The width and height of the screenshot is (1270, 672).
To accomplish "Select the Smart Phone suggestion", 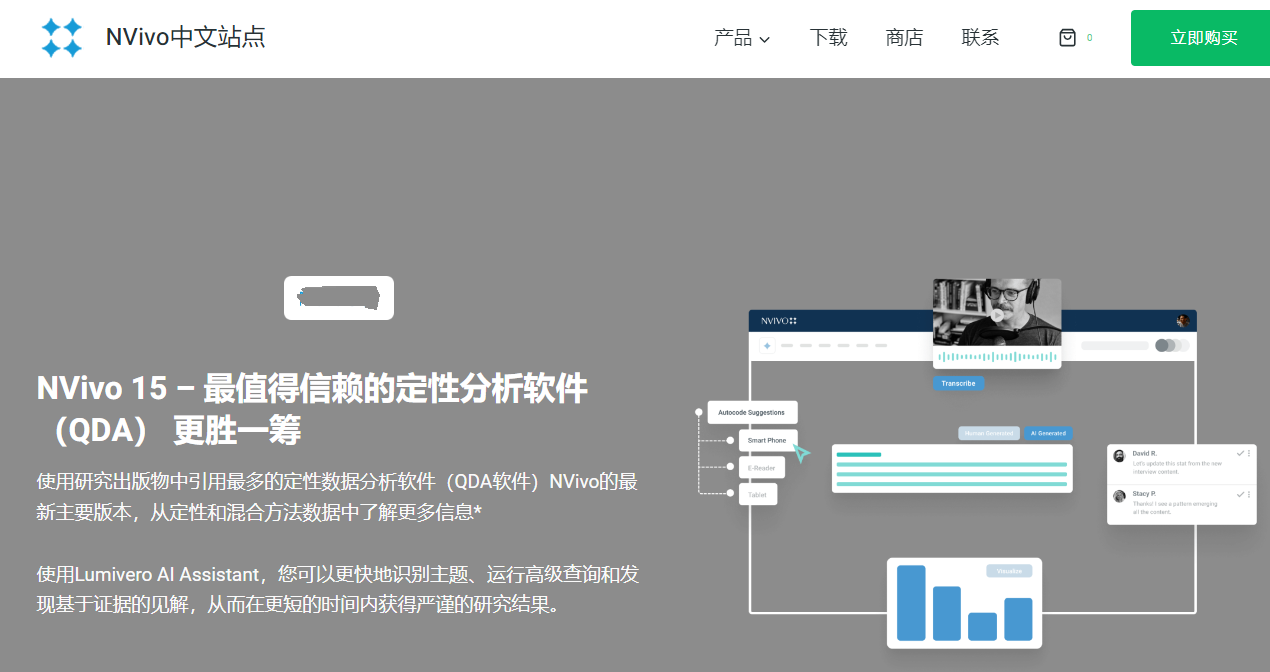I will pos(767,440).
